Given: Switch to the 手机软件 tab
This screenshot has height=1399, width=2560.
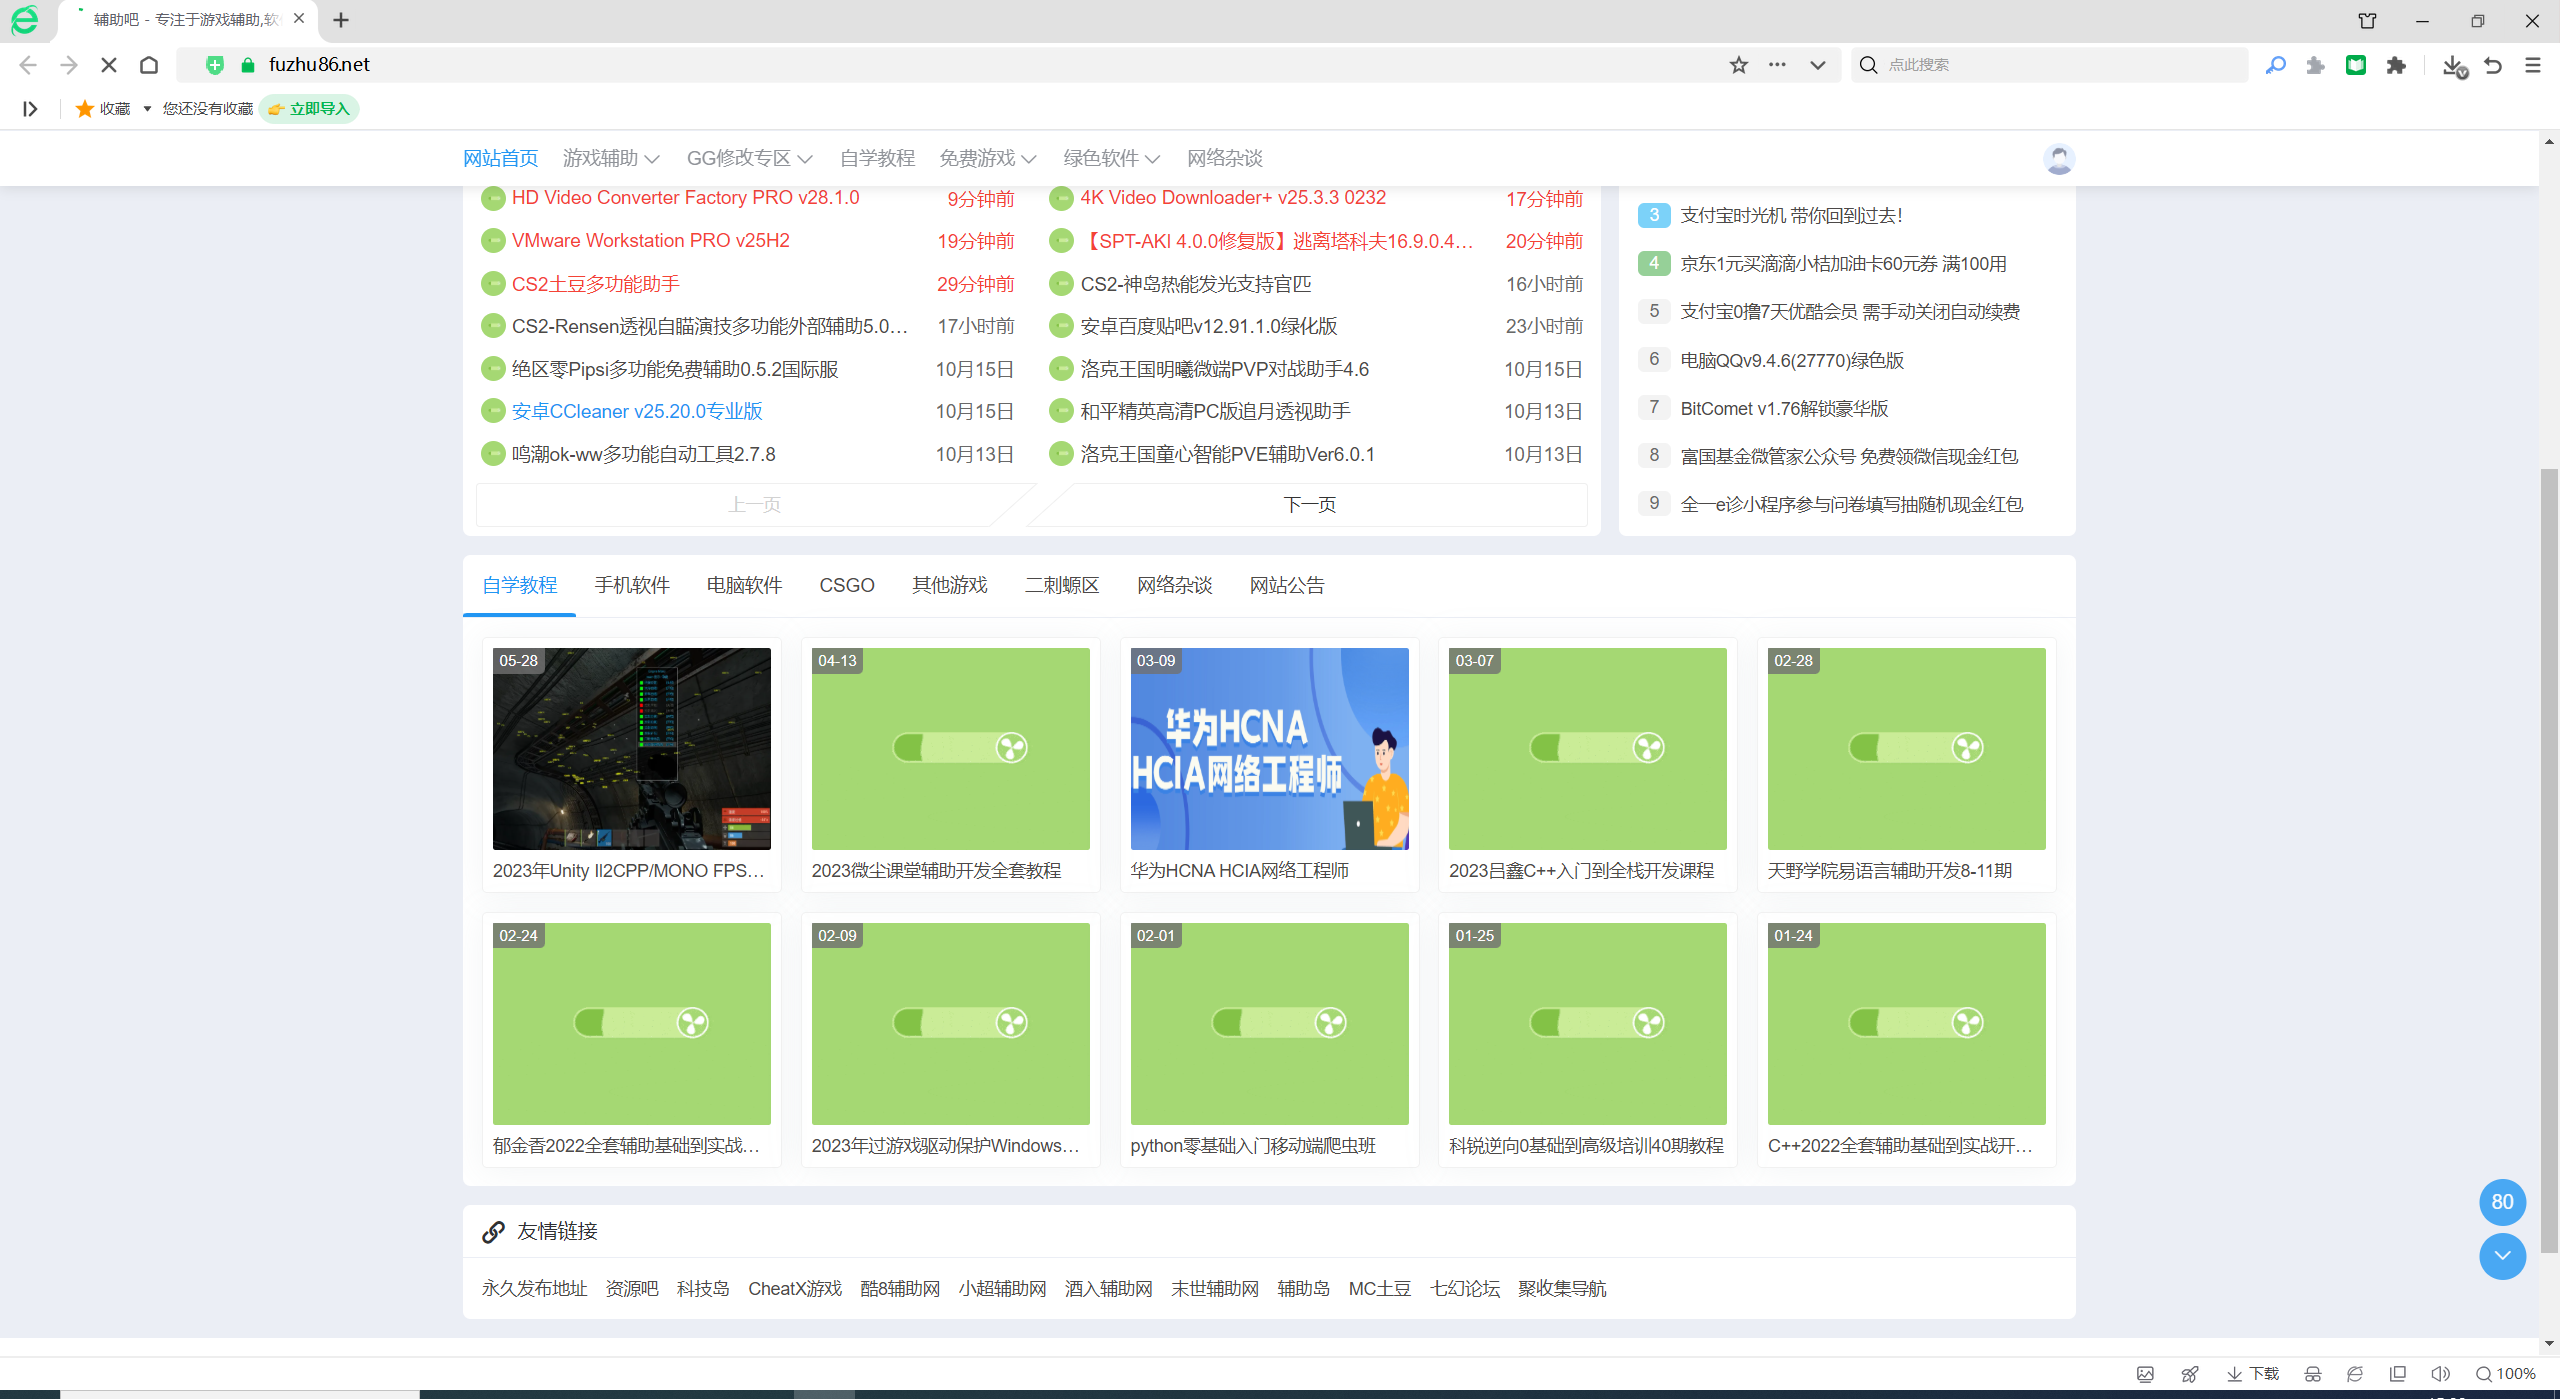Looking at the screenshot, I should (x=632, y=585).
